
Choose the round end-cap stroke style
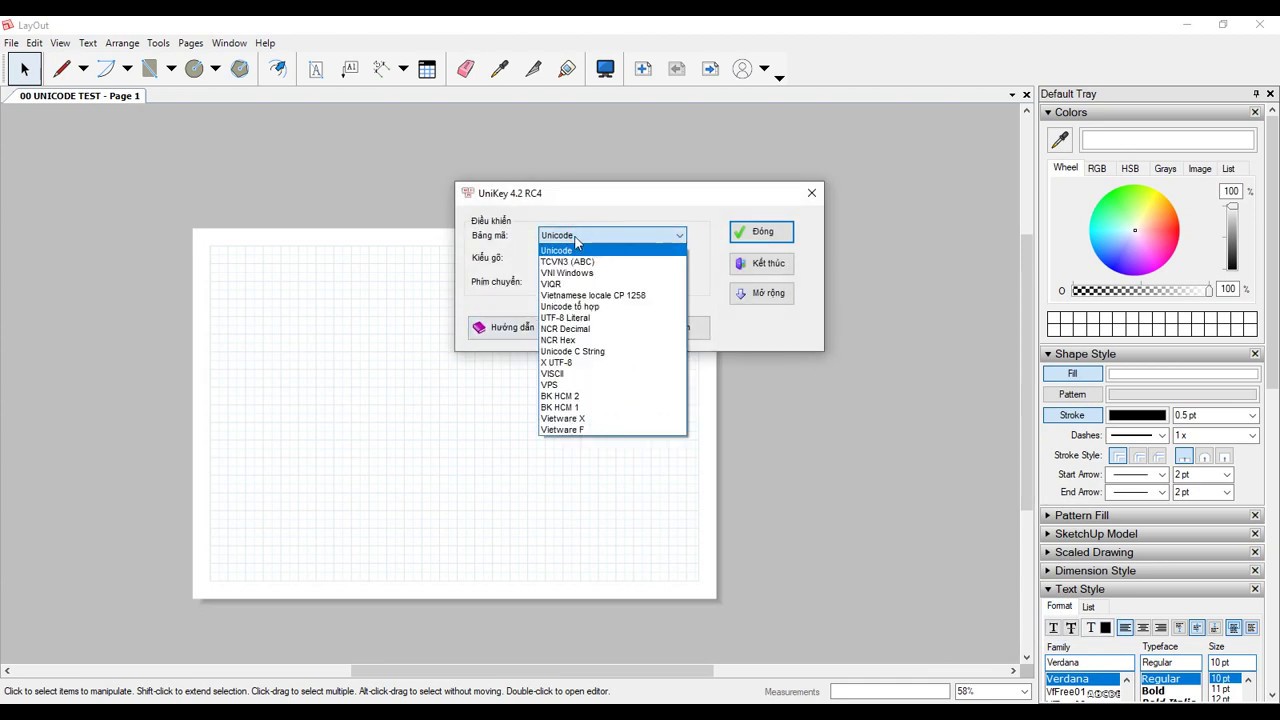[1205, 456]
